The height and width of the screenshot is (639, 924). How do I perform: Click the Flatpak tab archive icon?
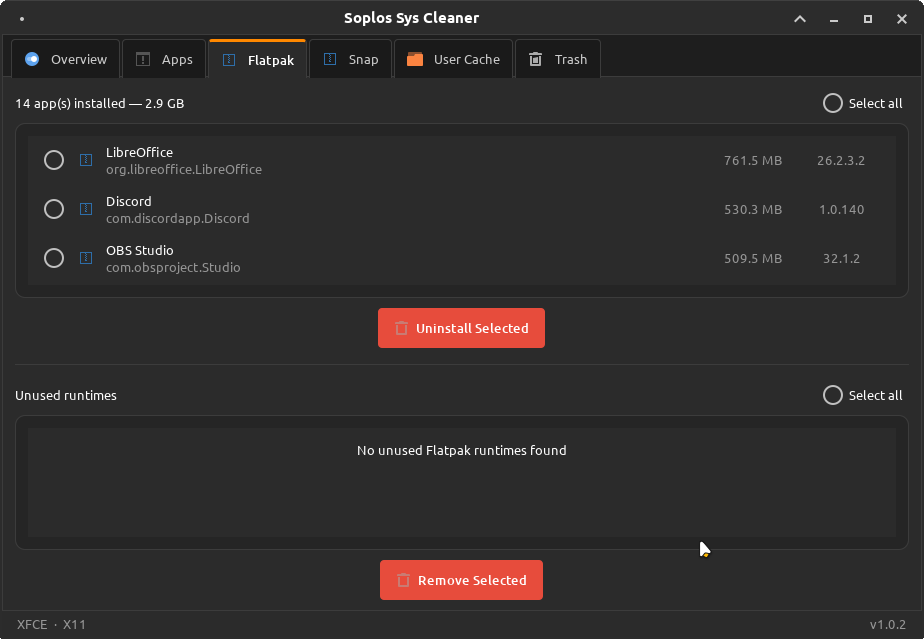pos(229,60)
